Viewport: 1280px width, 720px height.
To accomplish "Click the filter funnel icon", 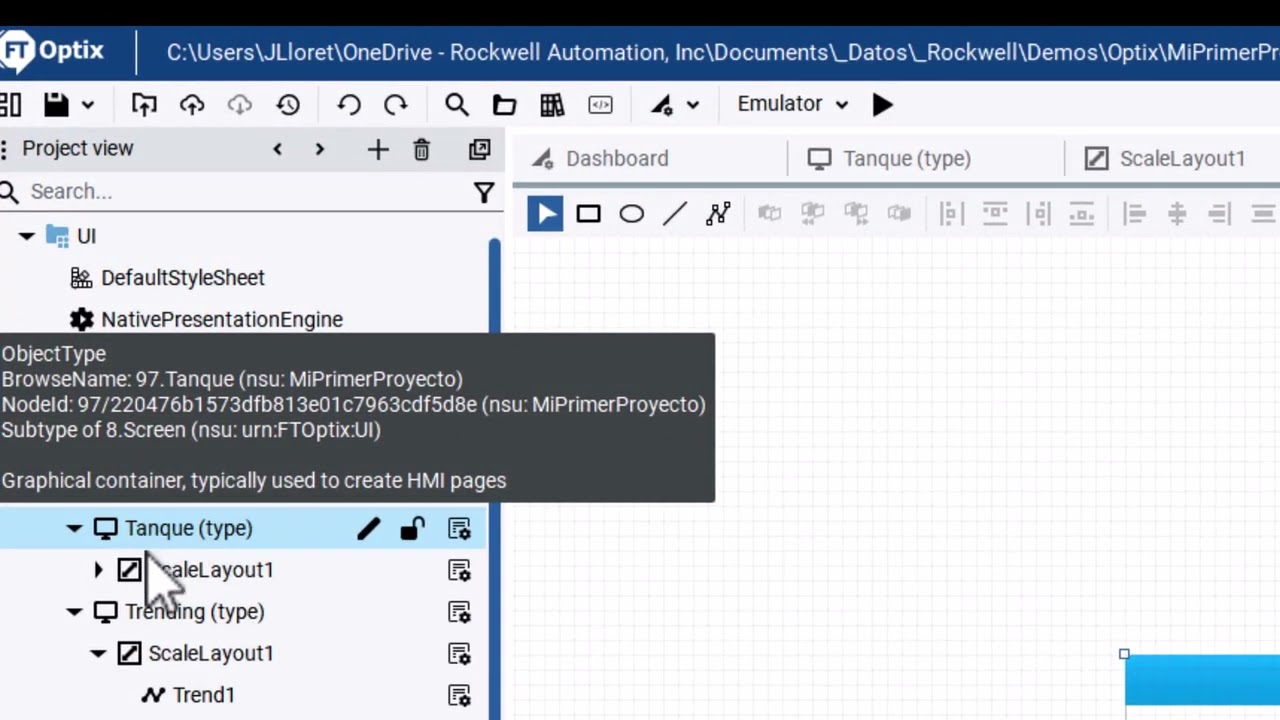I will (484, 192).
